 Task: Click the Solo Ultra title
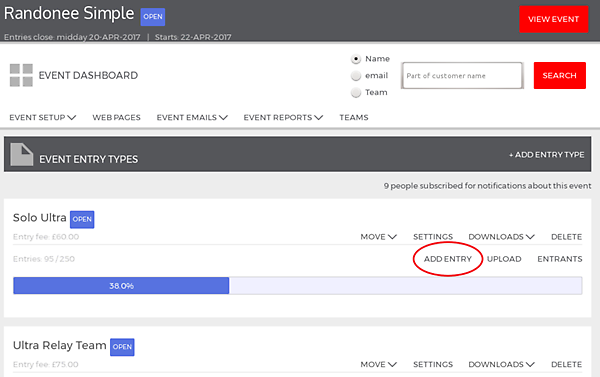point(40,218)
